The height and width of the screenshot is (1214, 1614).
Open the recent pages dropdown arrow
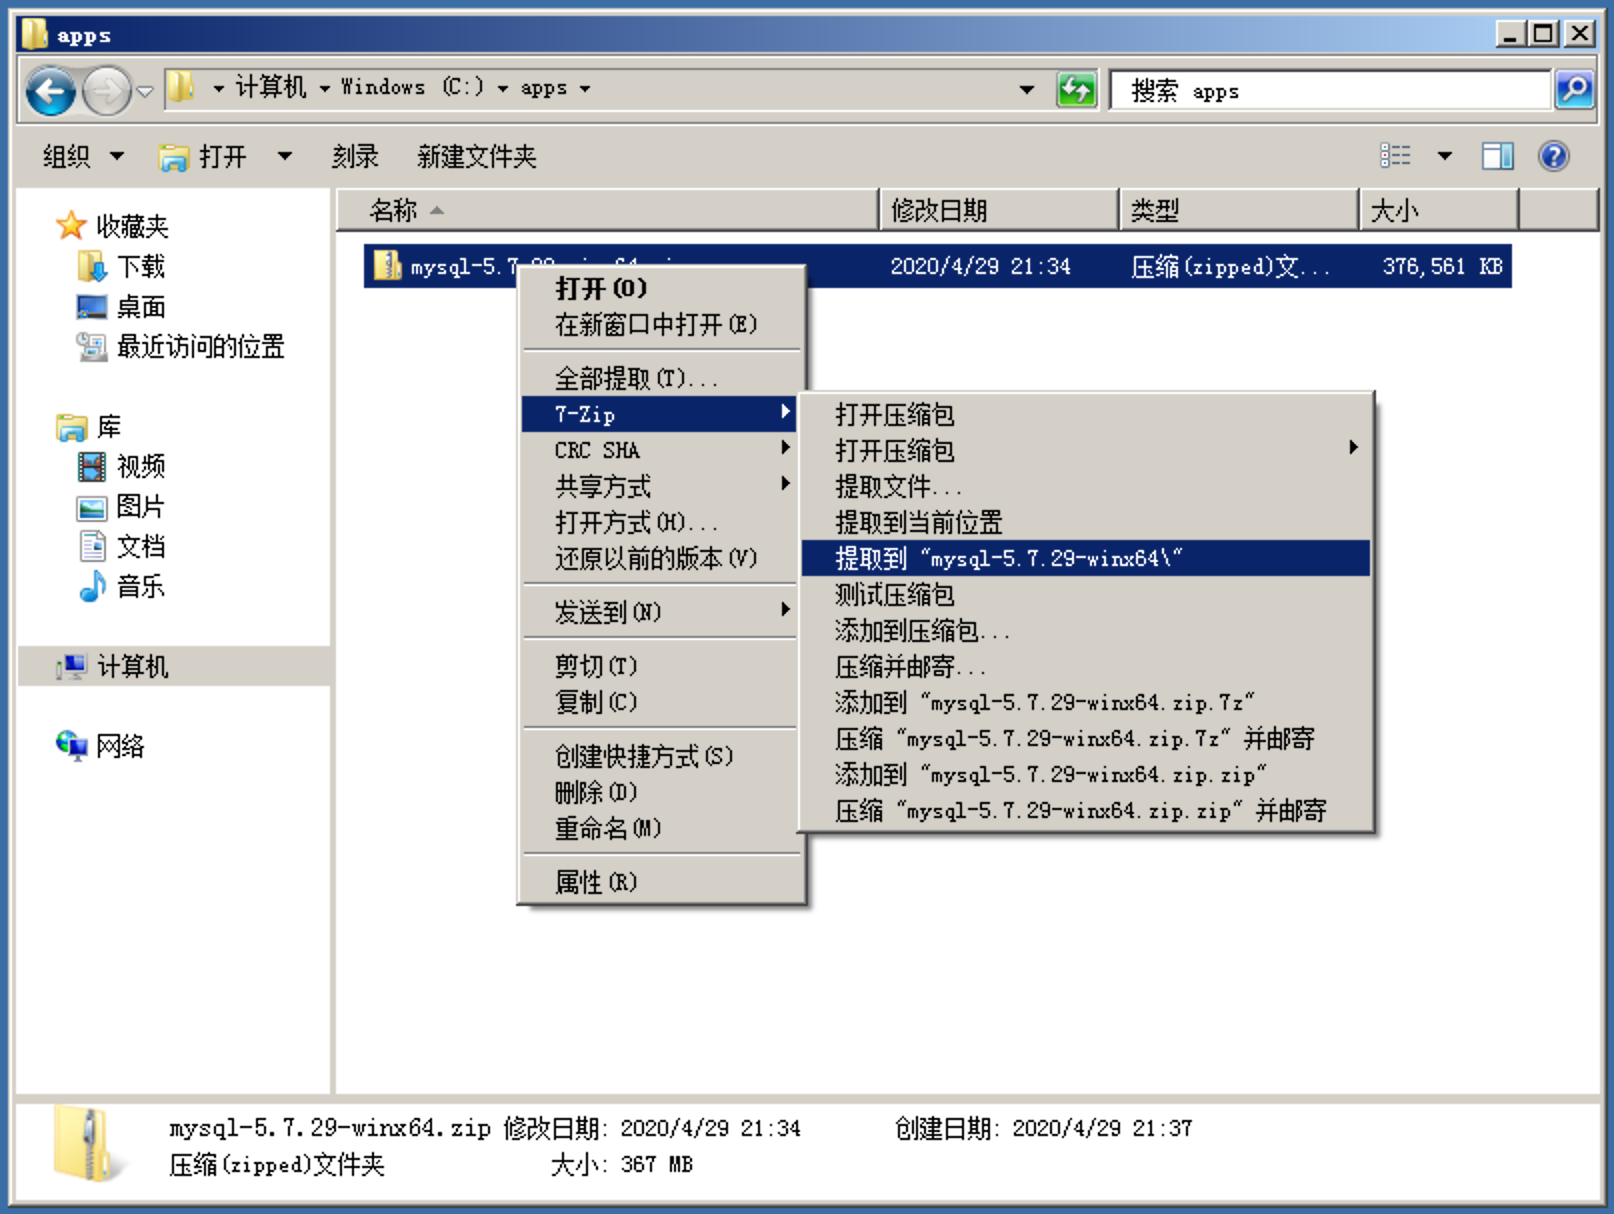[x=145, y=91]
